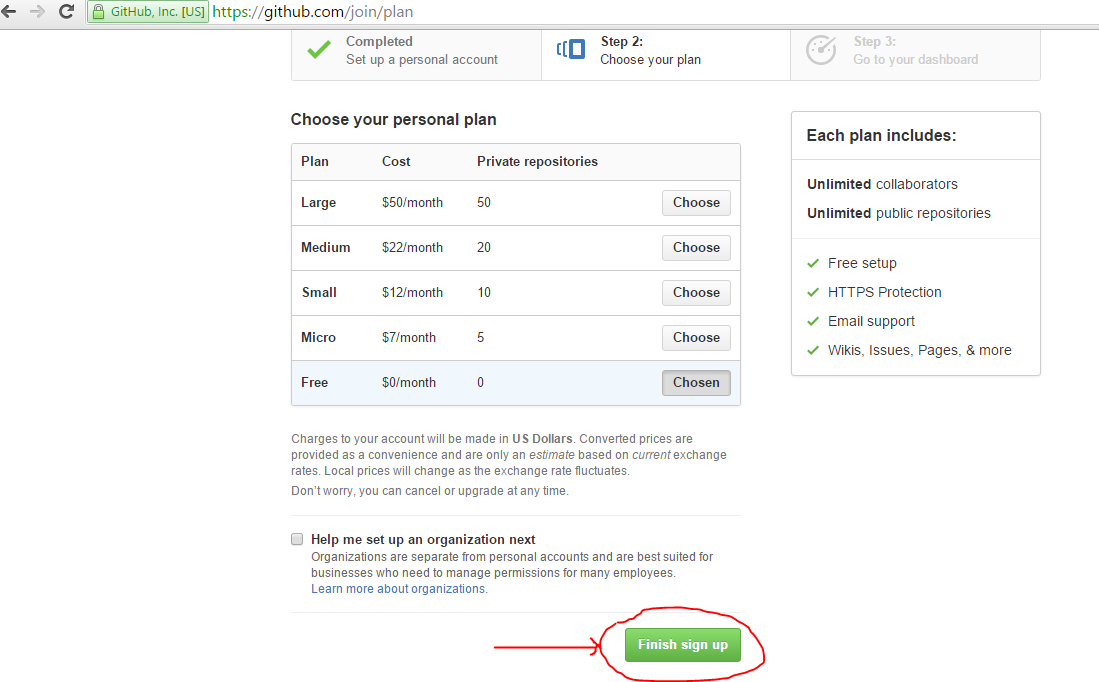1099x682 pixels.
Task: Click the browser back arrow
Action: [13, 14]
